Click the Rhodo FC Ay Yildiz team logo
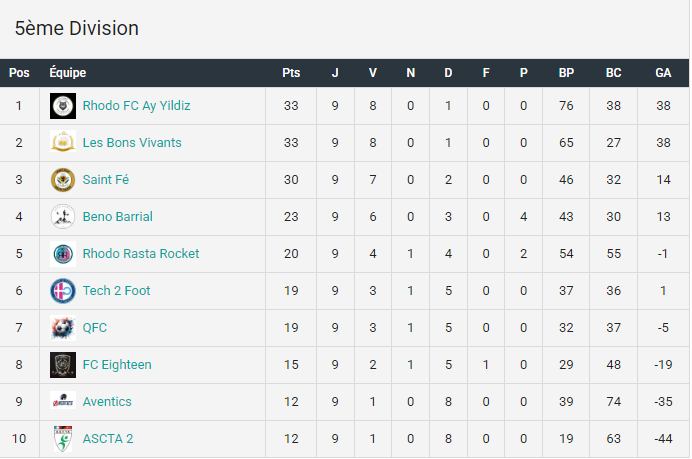 click(x=63, y=106)
